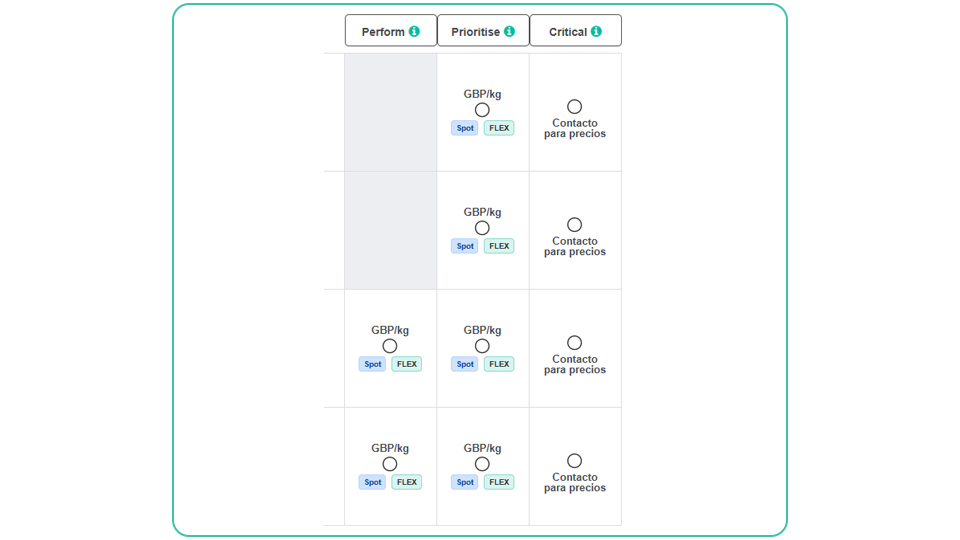This screenshot has height=540, width=960.
Task: Choose the first row Prioritise GBP/kg radio
Action: coord(482,110)
